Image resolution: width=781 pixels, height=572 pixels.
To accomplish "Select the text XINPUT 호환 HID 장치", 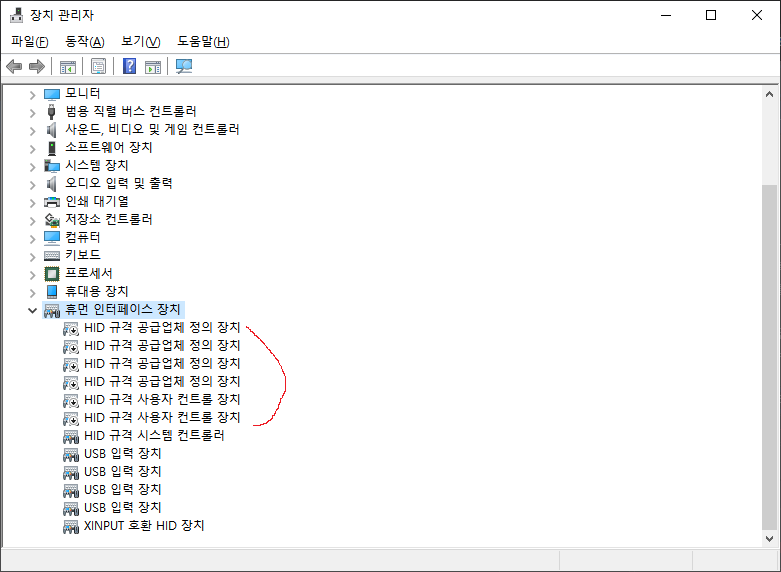I will tap(144, 525).
